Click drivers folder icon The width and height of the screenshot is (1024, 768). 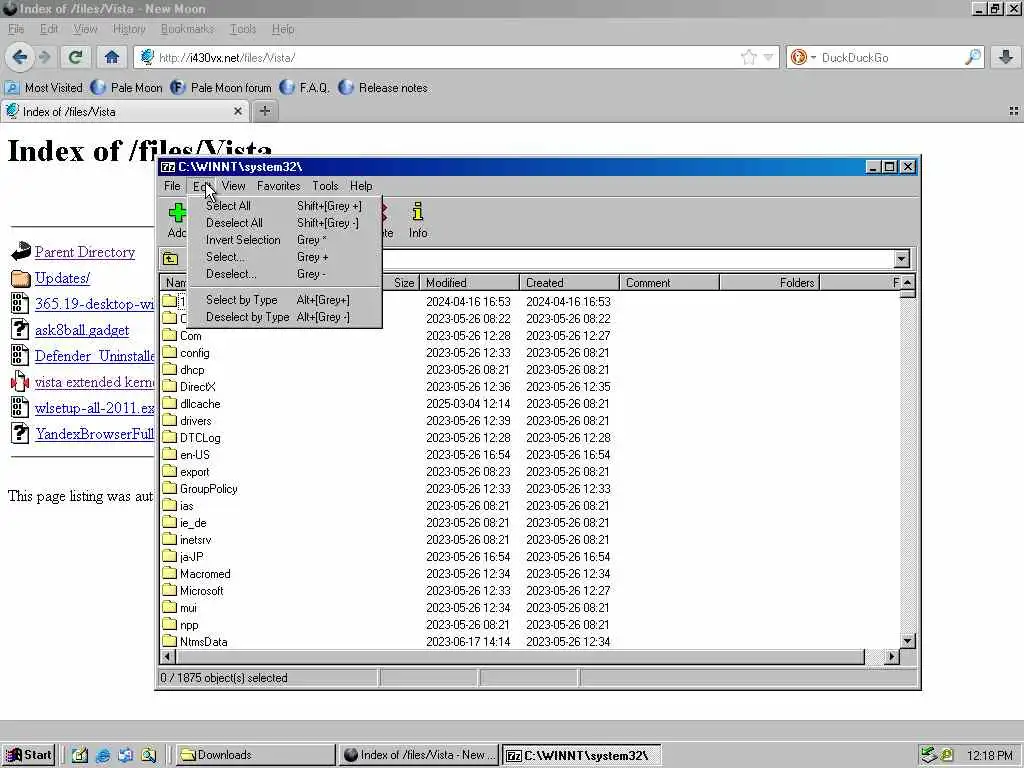click(170, 420)
